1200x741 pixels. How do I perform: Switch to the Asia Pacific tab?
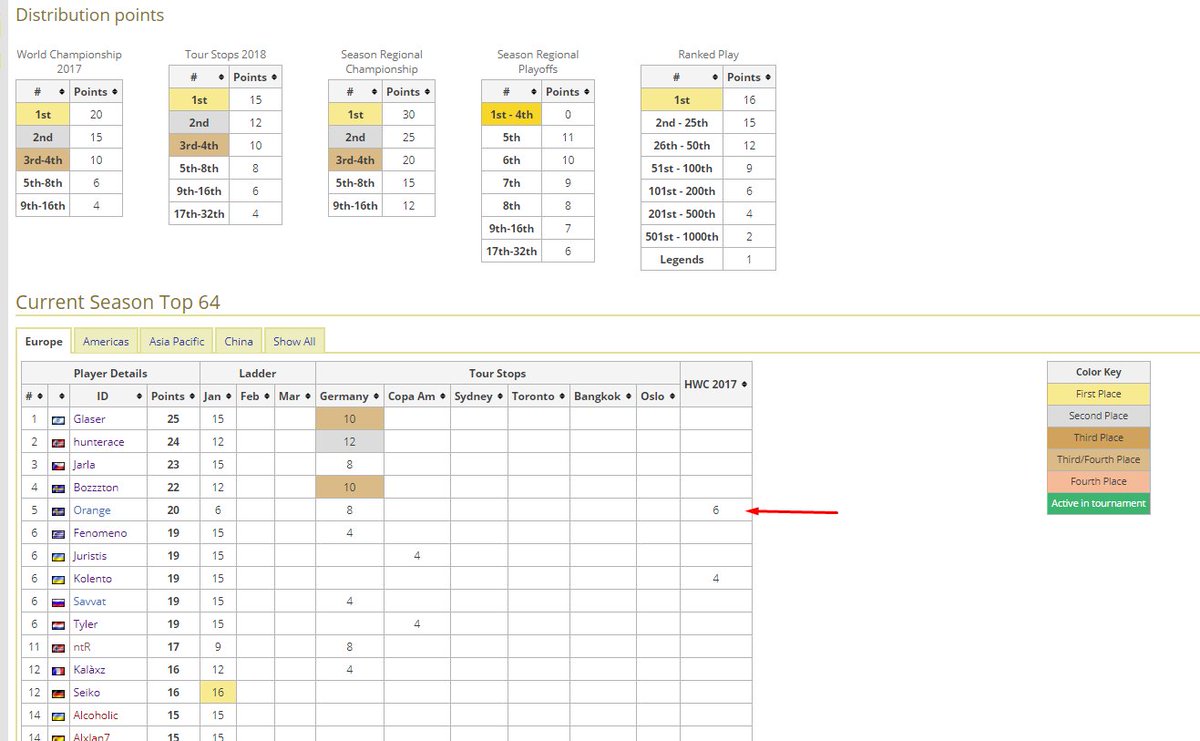tap(177, 341)
